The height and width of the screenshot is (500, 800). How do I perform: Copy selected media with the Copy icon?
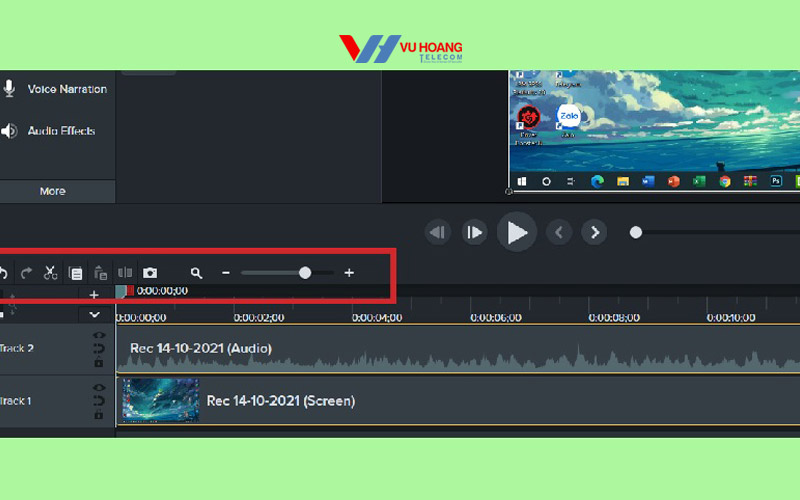tap(76, 273)
